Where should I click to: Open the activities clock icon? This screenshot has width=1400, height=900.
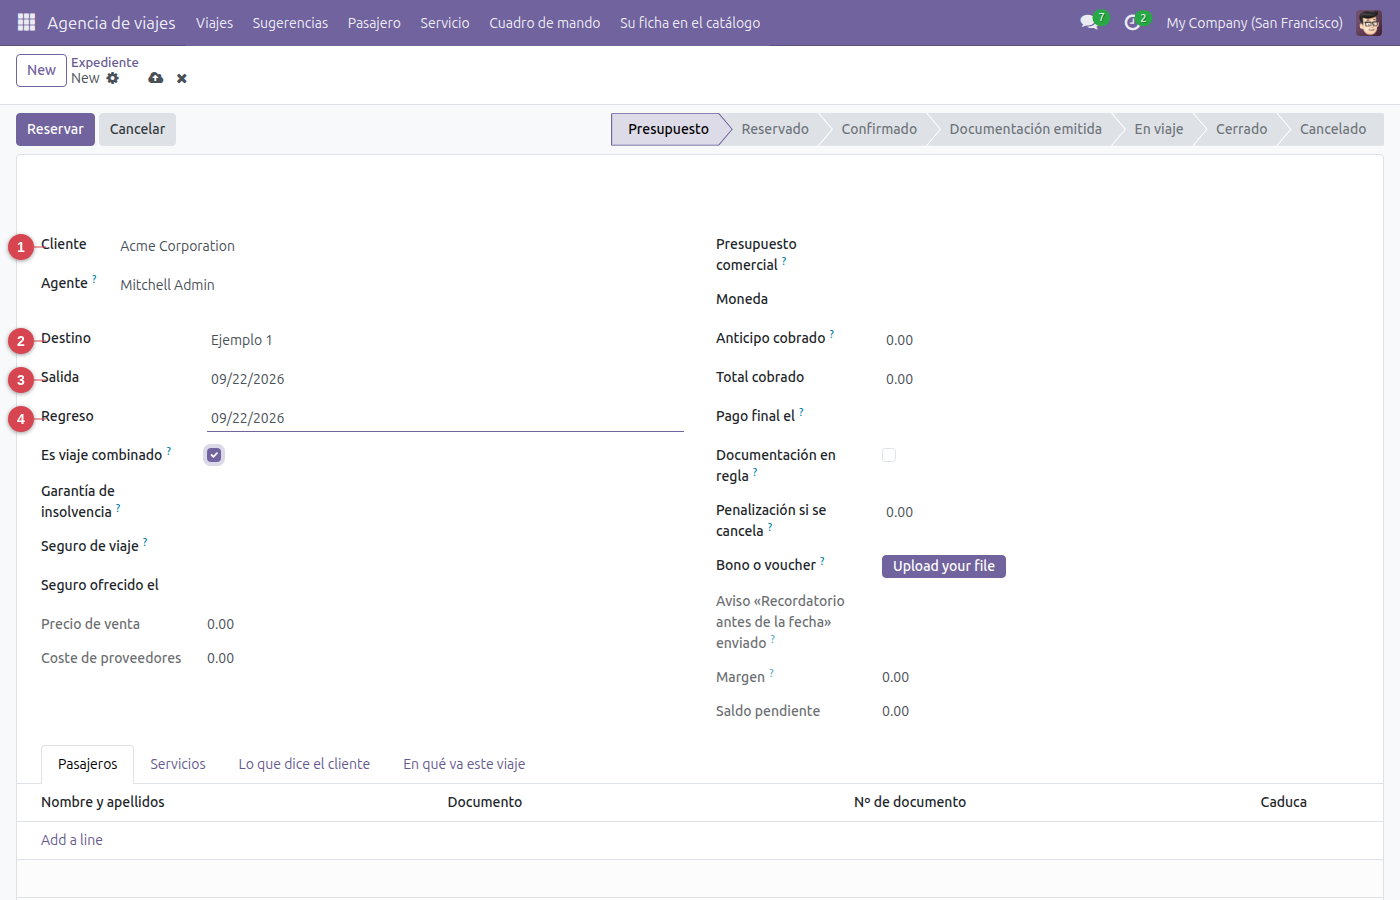coord(1132,22)
